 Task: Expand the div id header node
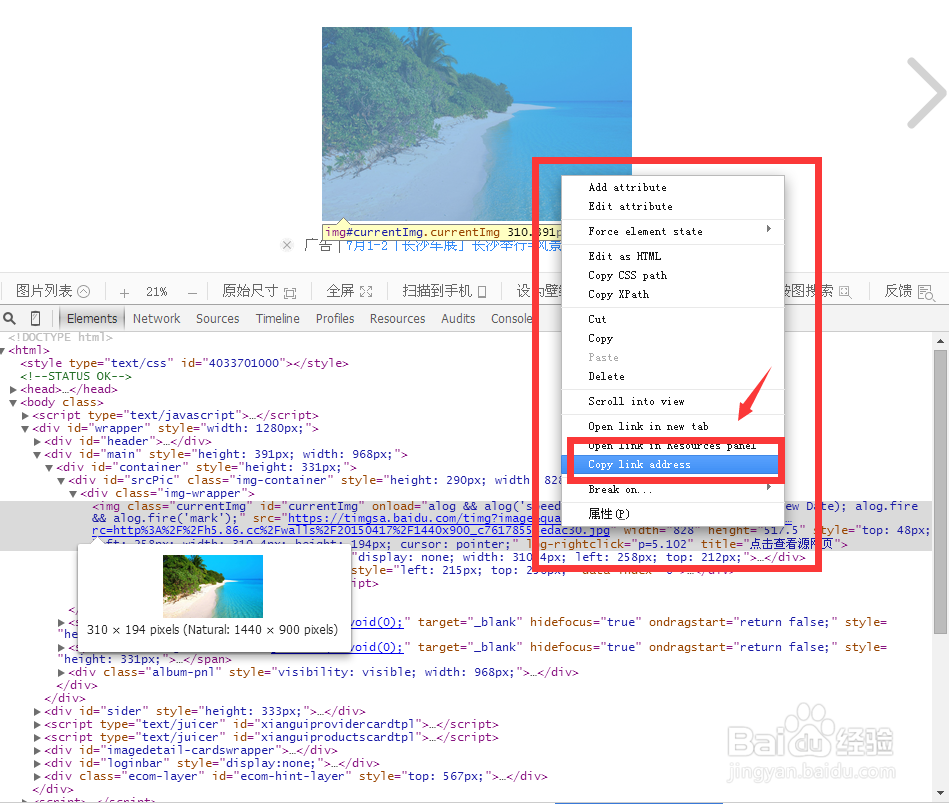coord(38,441)
